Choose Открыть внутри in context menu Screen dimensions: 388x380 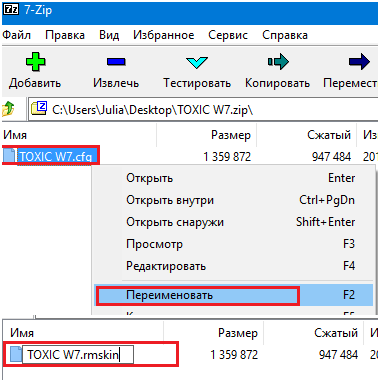(233, 200)
